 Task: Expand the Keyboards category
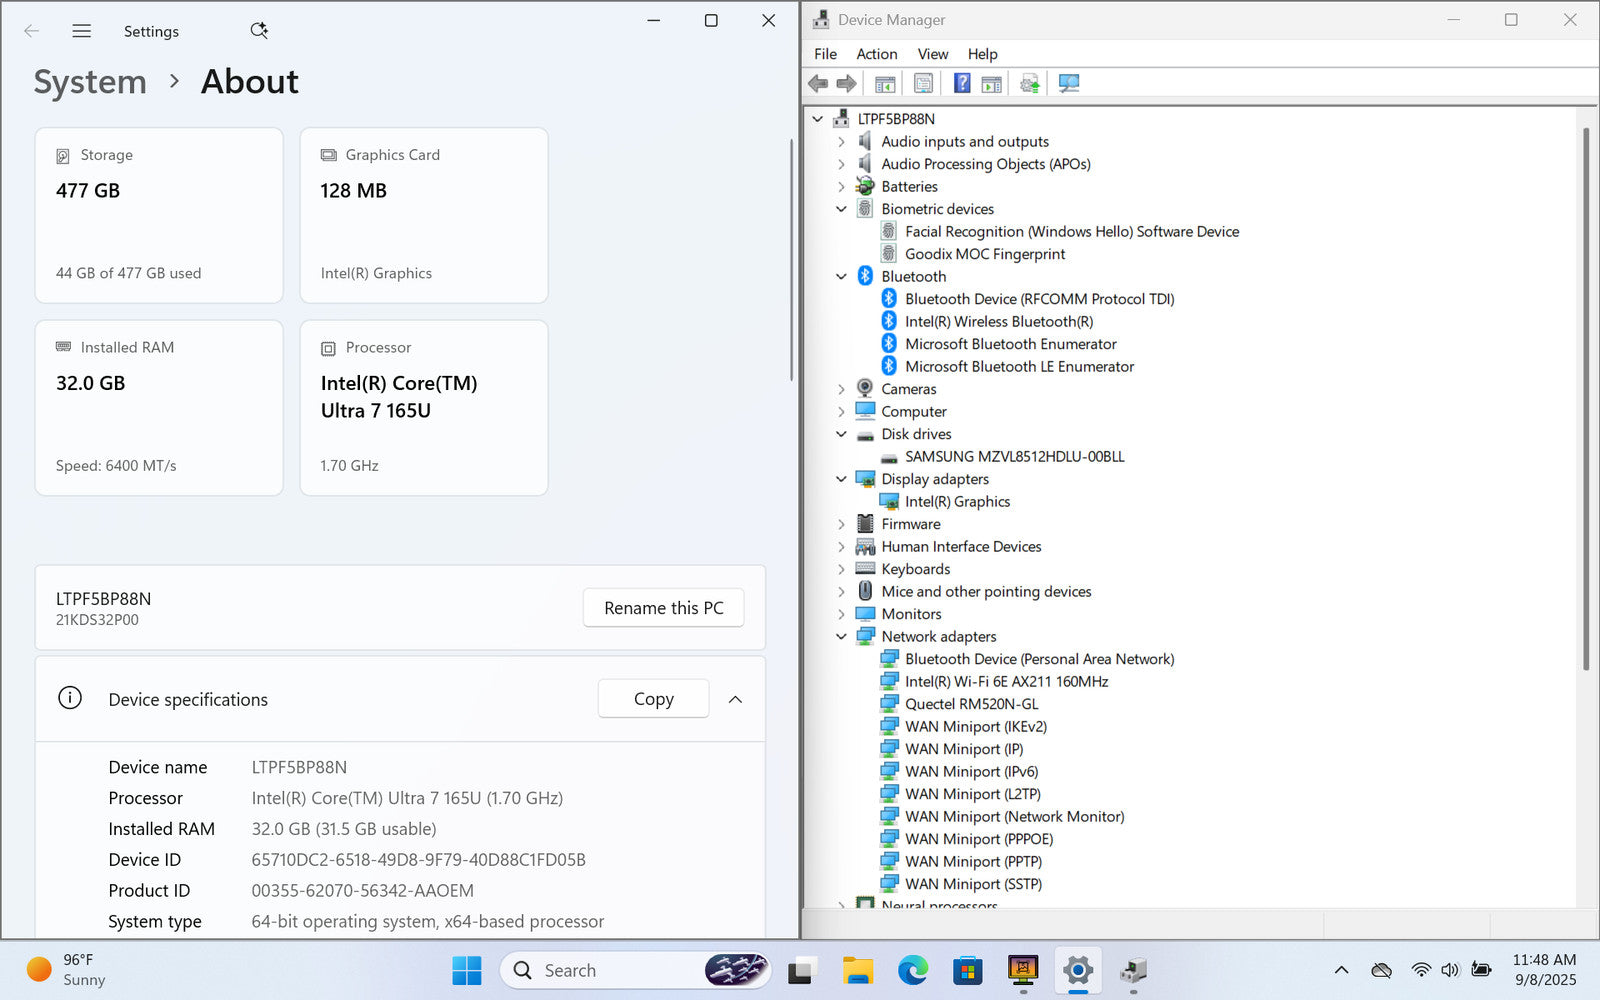point(842,569)
